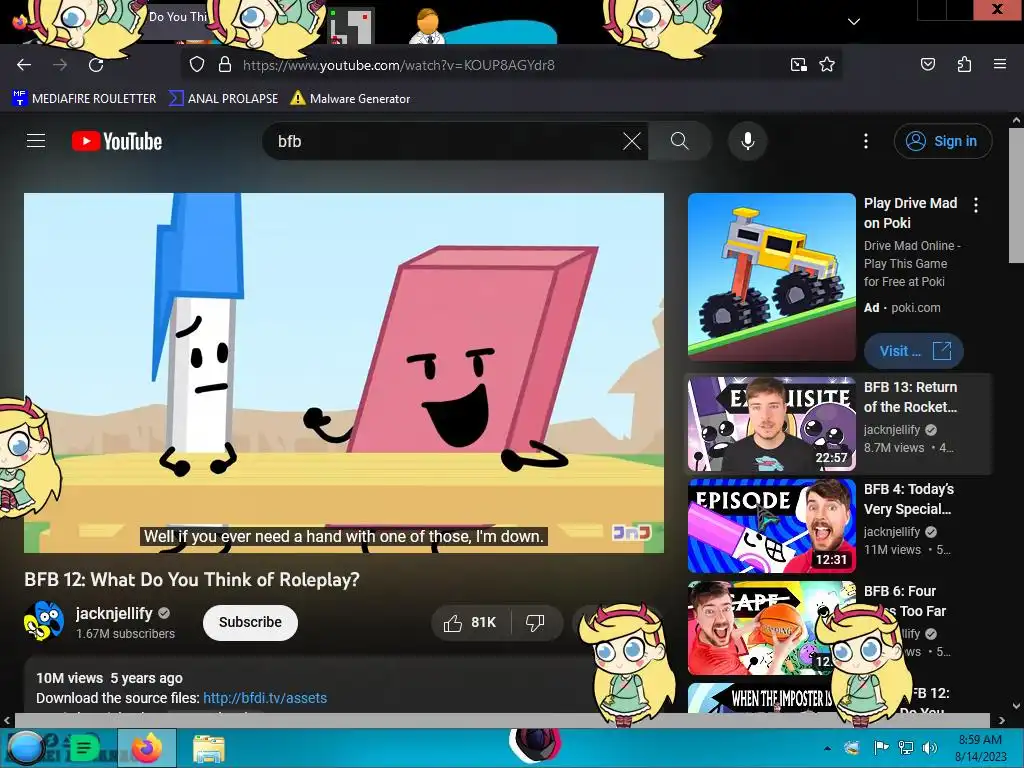This screenshot has height=768, width=1024.
Task: Play BFB 13 video thumbnail
Action: coord(771,424)
